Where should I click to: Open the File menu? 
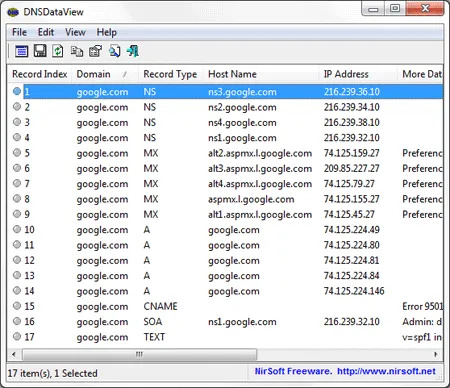[x=19, y=32]
